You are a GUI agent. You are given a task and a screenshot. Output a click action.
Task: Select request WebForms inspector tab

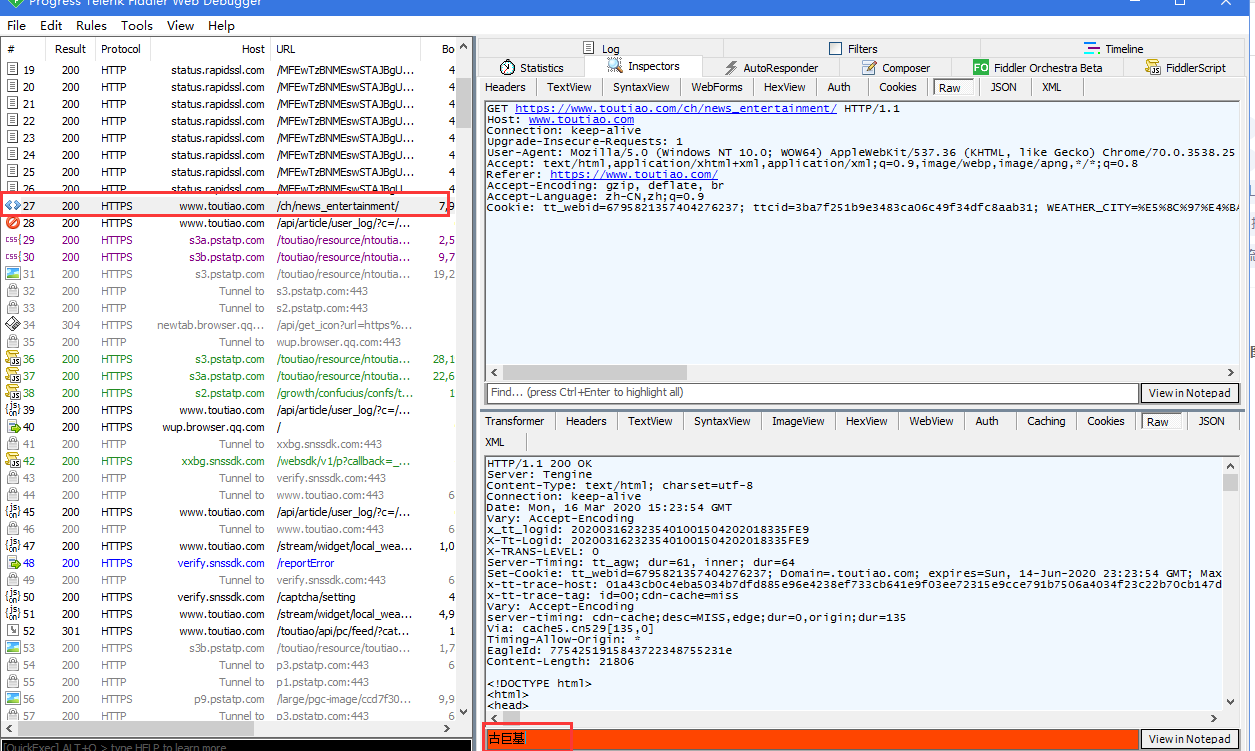[x=717, y=87]
